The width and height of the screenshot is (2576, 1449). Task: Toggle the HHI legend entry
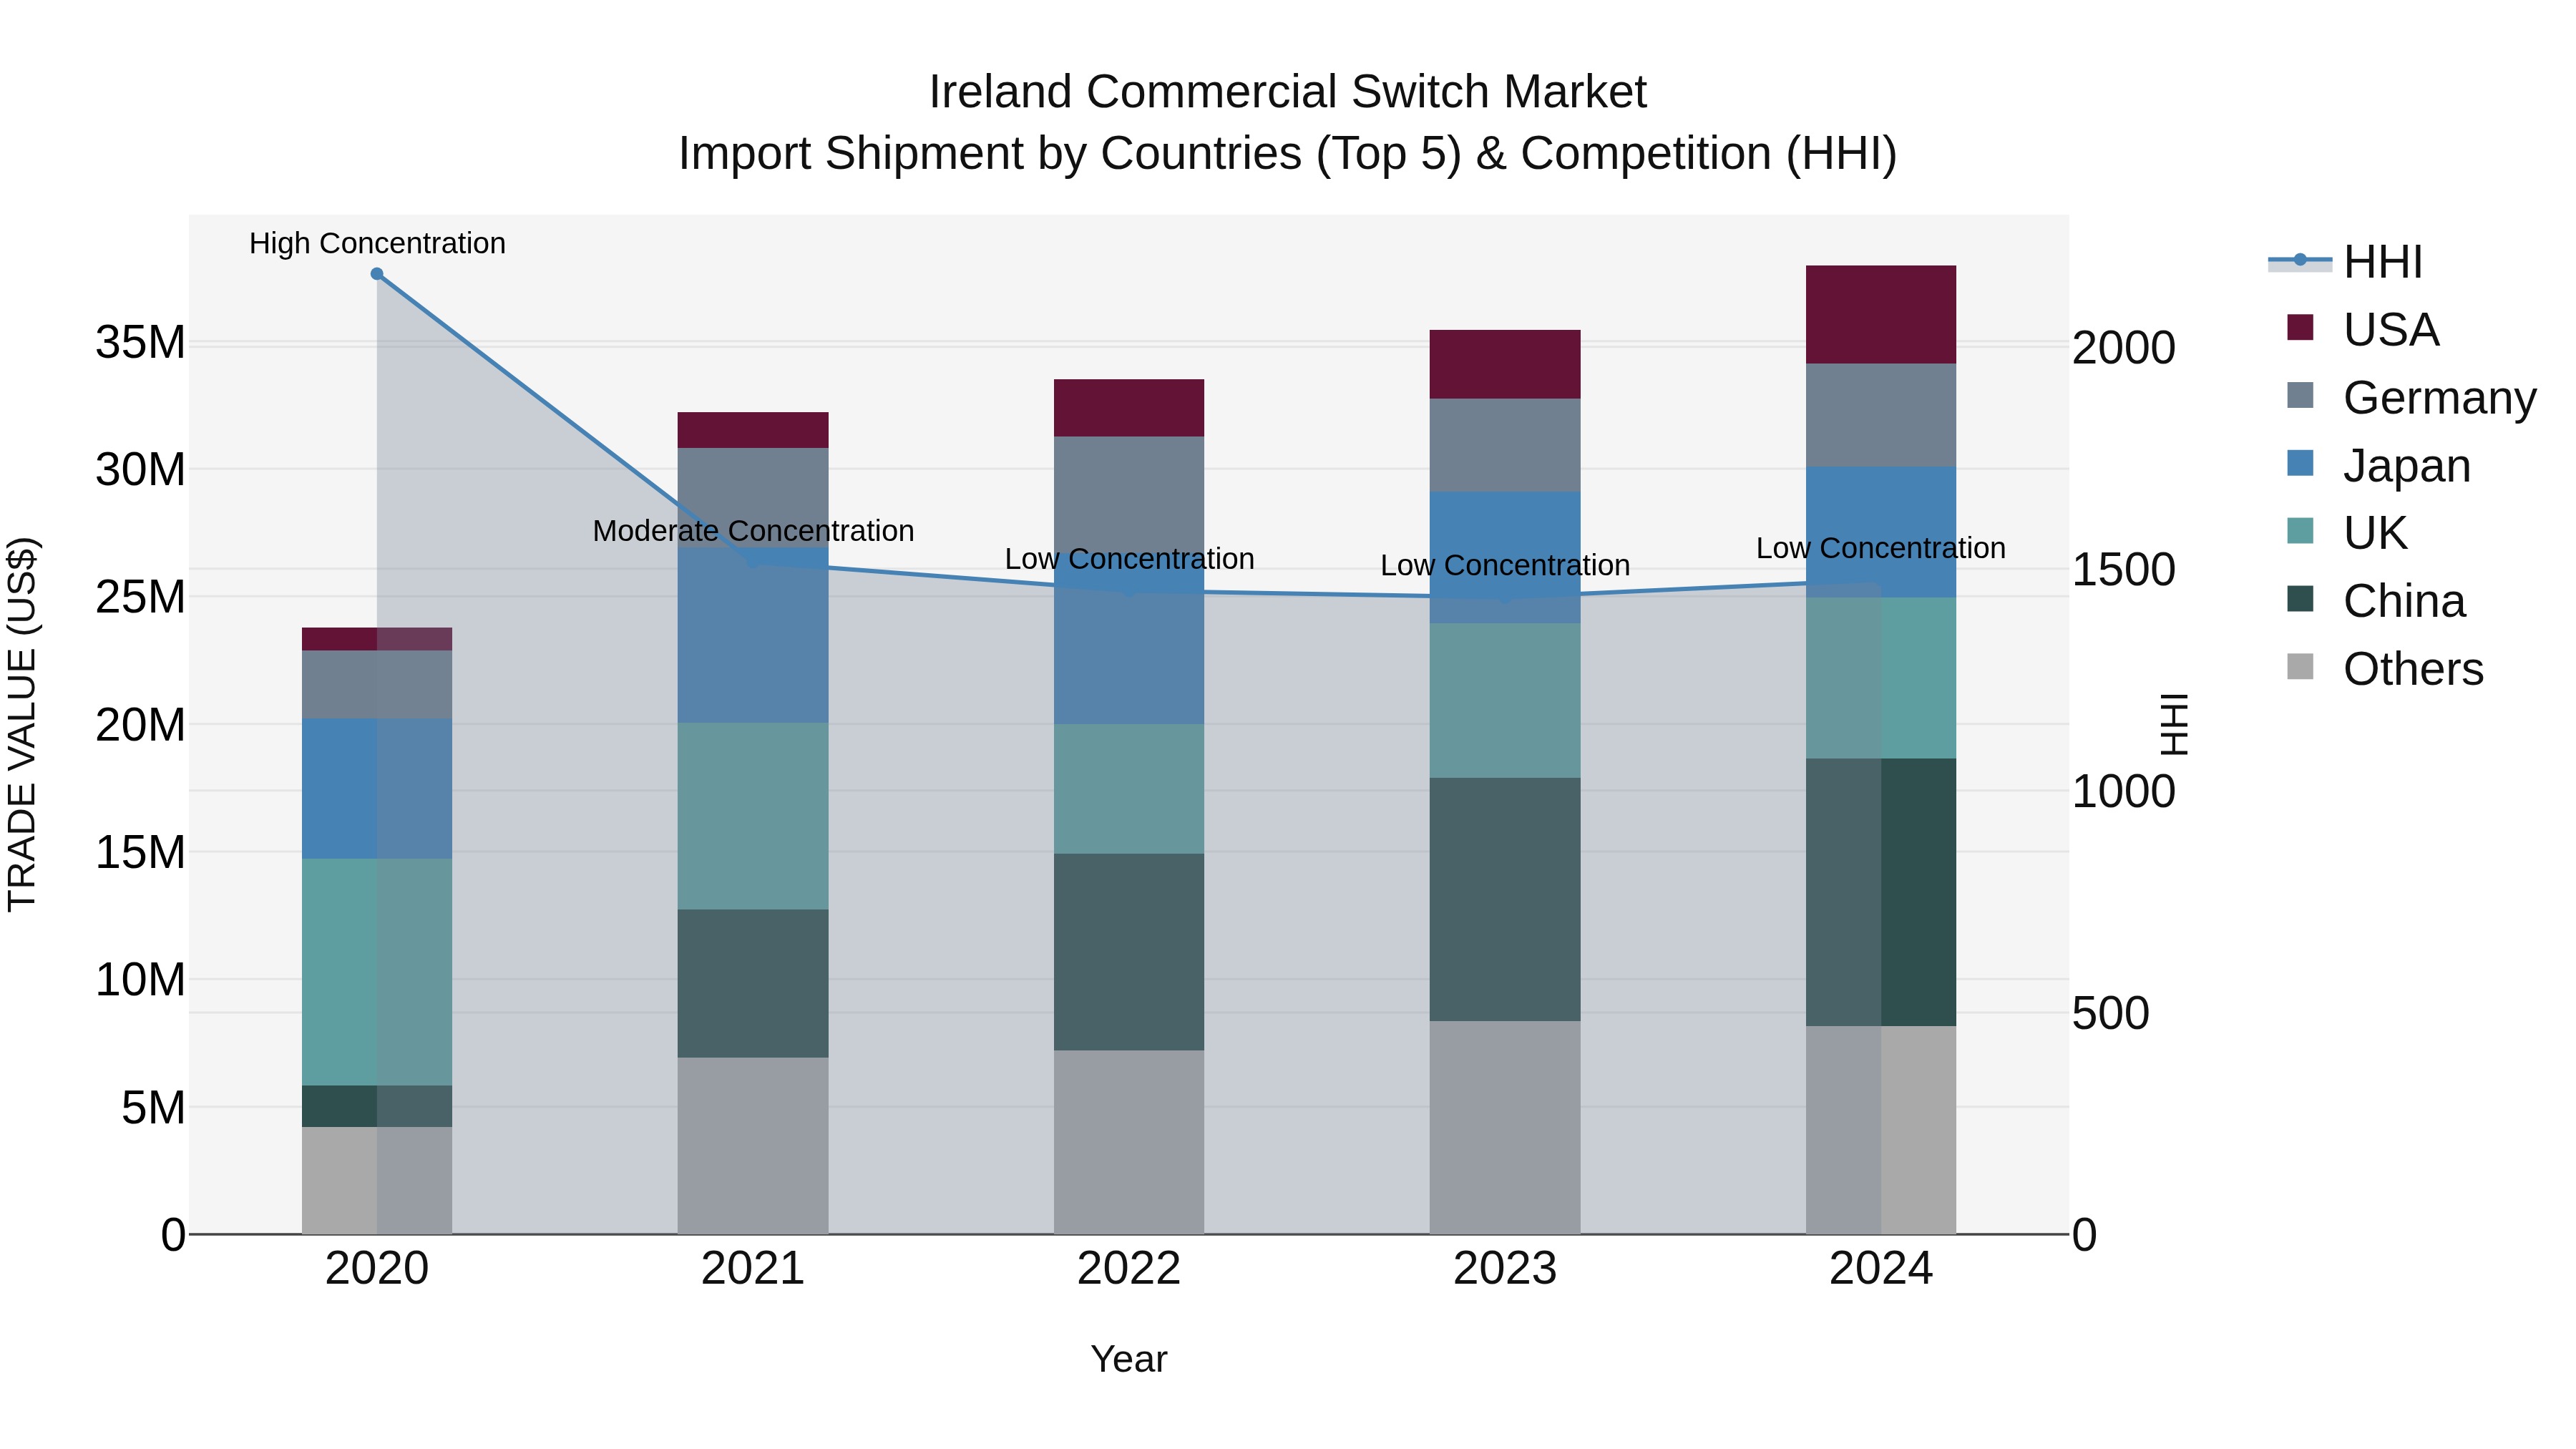coord(2345,262)
